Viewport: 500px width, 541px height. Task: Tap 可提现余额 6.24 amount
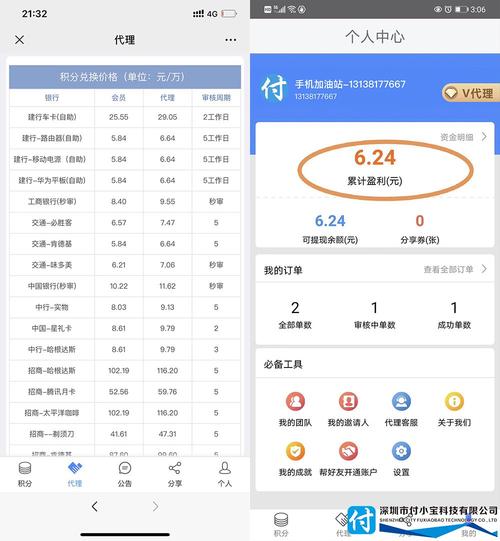point(330,221)
